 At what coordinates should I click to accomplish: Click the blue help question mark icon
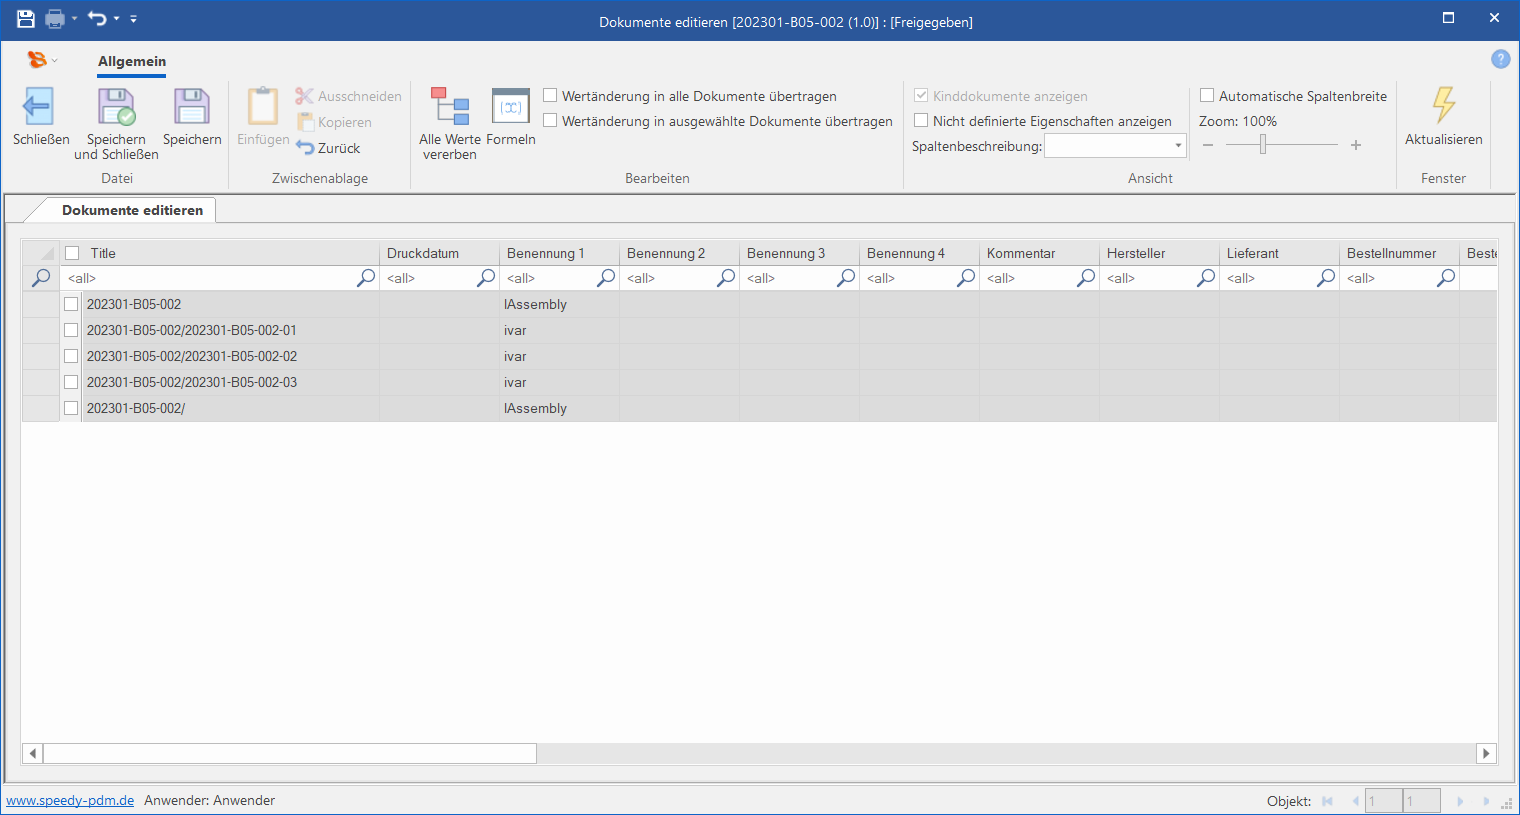1500,59
